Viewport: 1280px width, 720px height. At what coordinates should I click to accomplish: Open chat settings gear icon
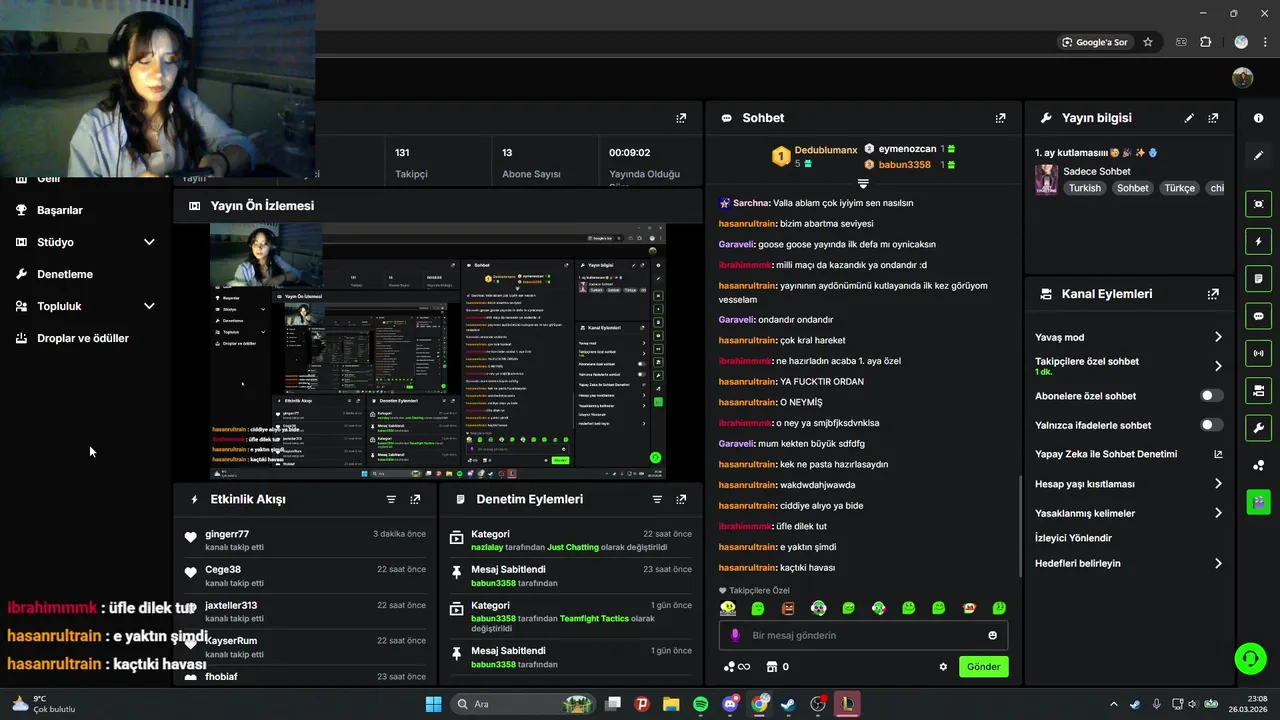click(x=943, y=667)
